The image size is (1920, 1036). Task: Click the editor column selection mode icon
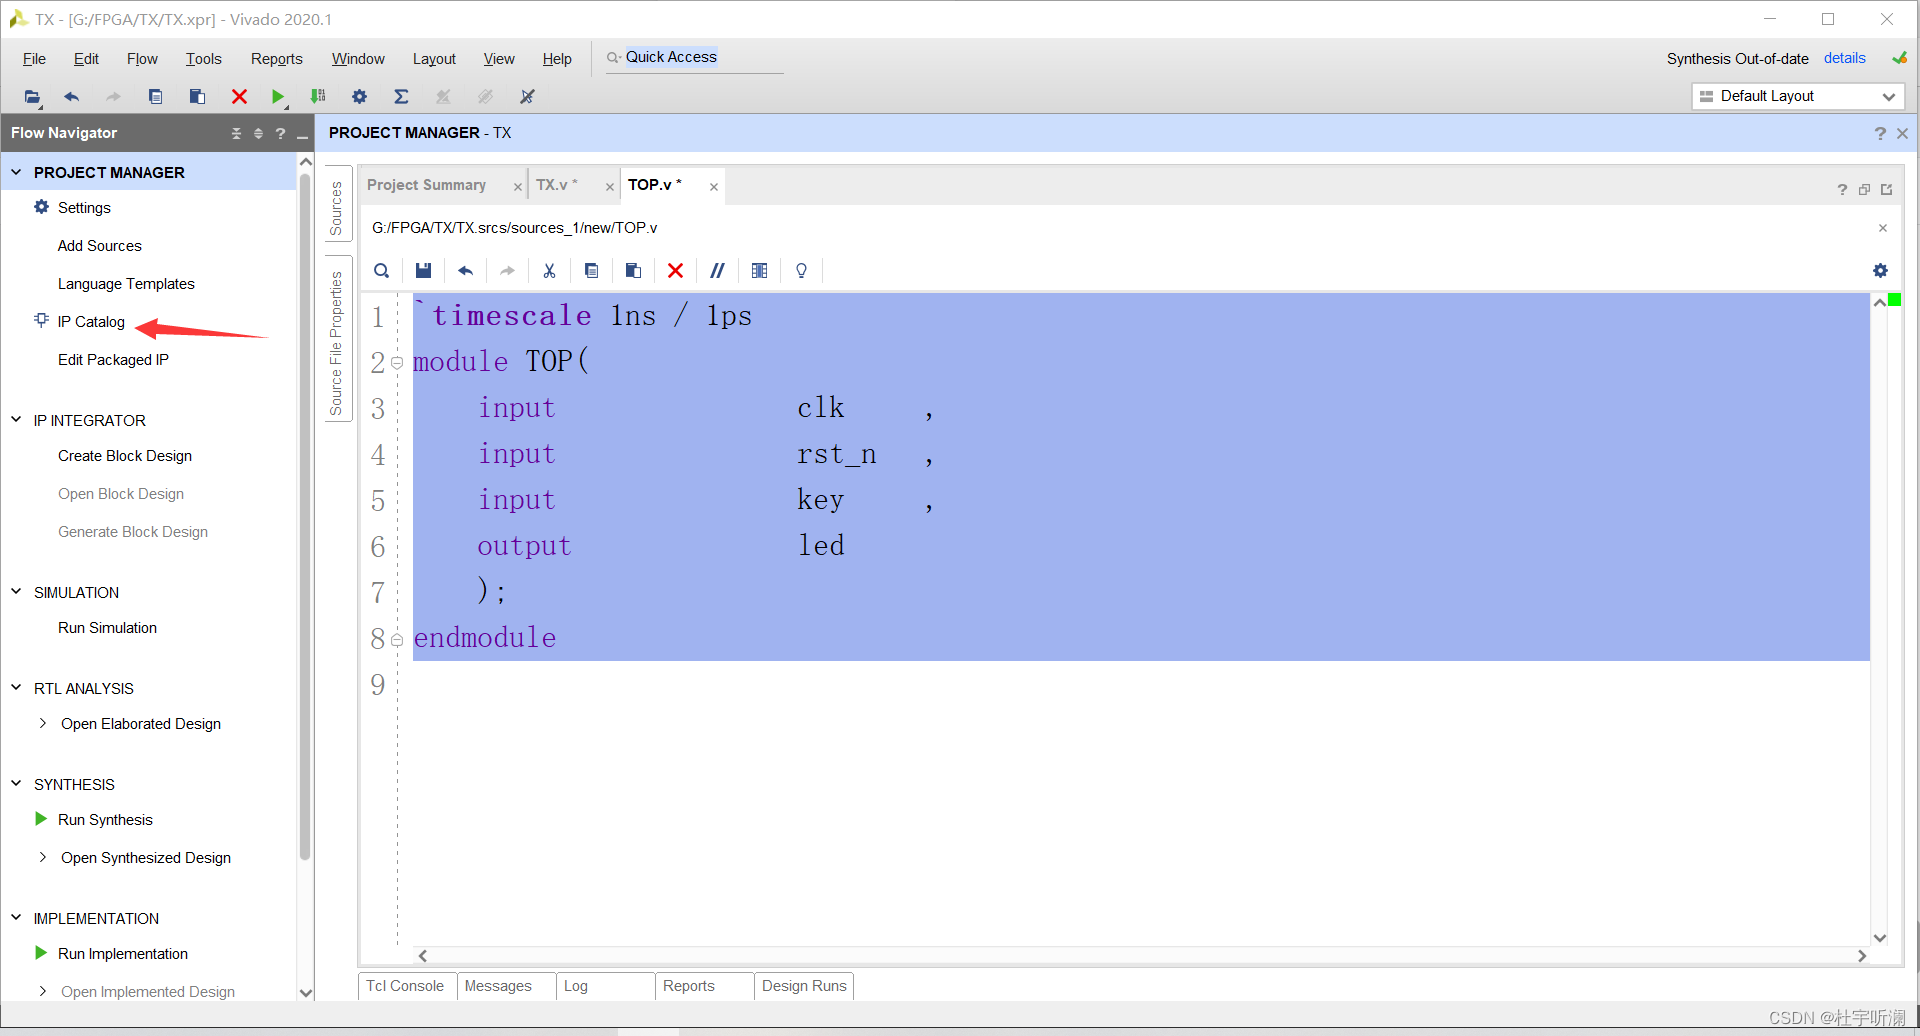pyautogui.click(x=759, y=271)
